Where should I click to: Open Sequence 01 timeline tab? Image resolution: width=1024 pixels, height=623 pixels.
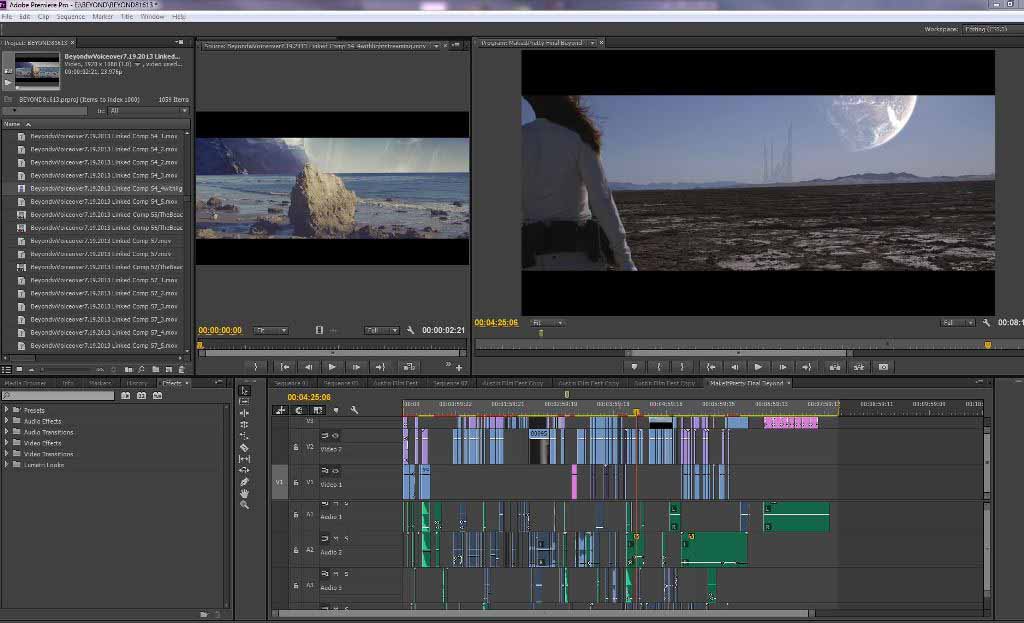click(x=291, y=383)
